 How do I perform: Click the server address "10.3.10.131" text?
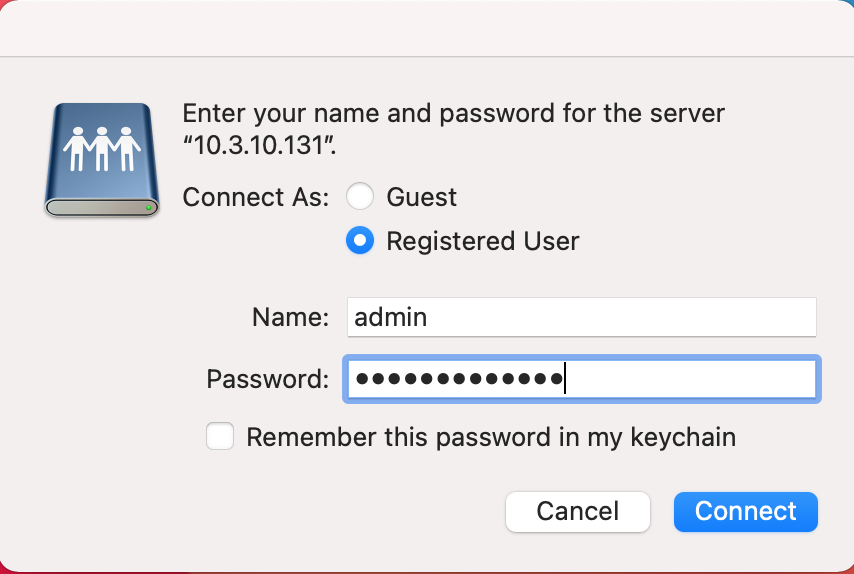(x=259, y=145)
